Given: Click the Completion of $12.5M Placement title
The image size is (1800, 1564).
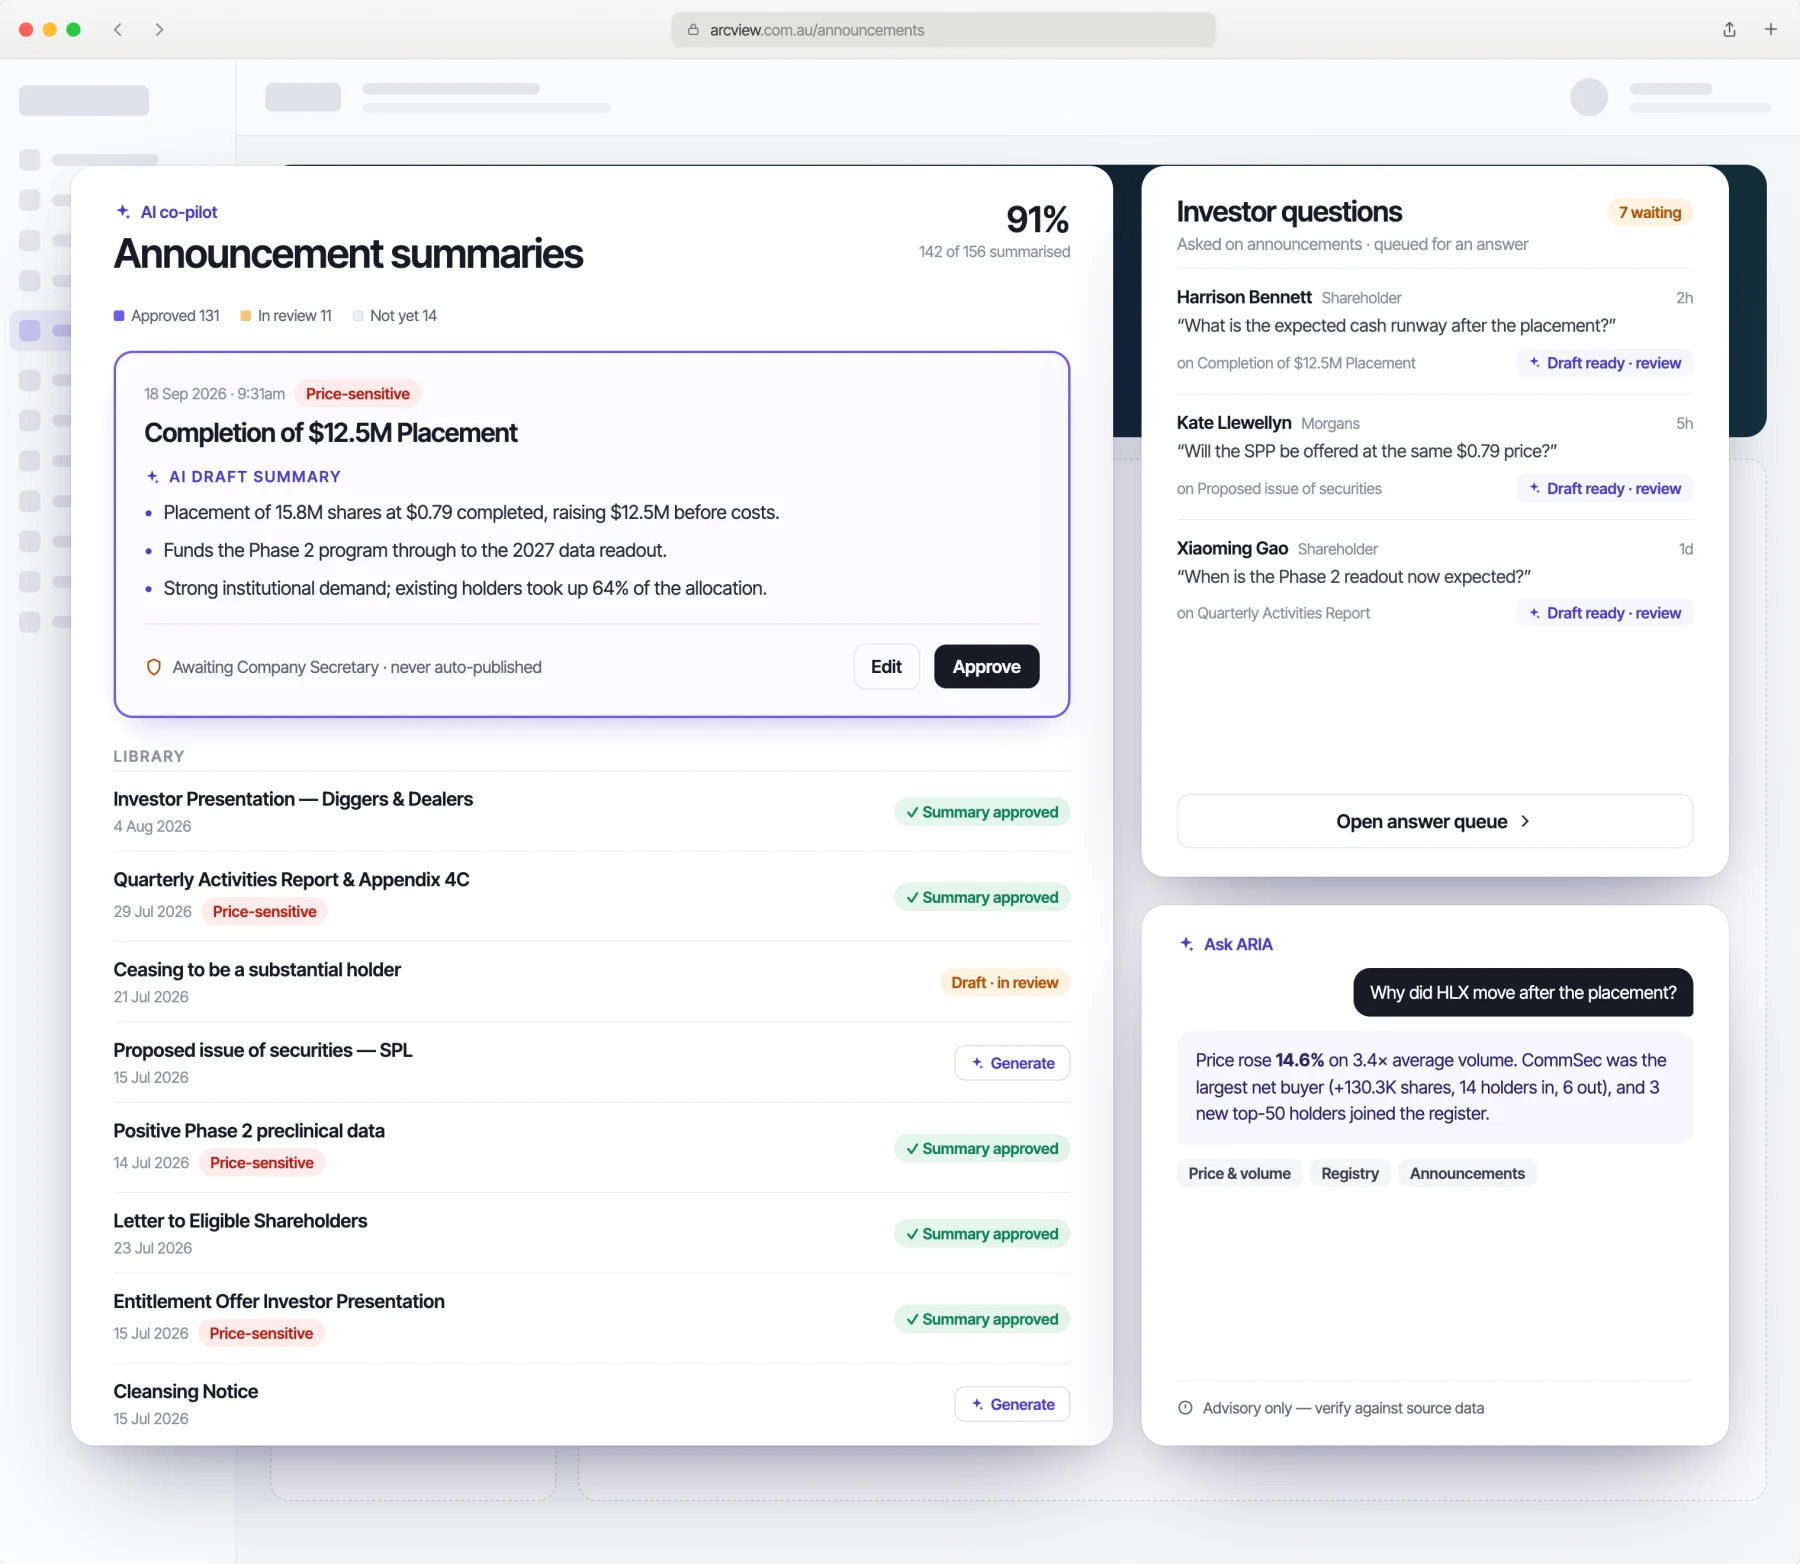Looking at the screenshot, I should pyautogui.click(x=331, y=433).
